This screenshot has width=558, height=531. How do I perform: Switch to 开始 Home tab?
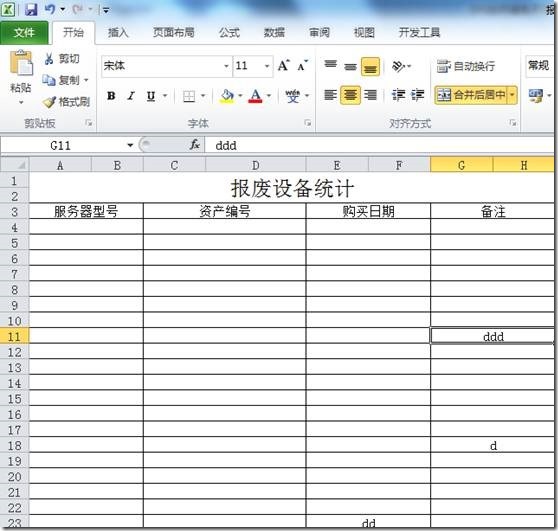point(73,33)
